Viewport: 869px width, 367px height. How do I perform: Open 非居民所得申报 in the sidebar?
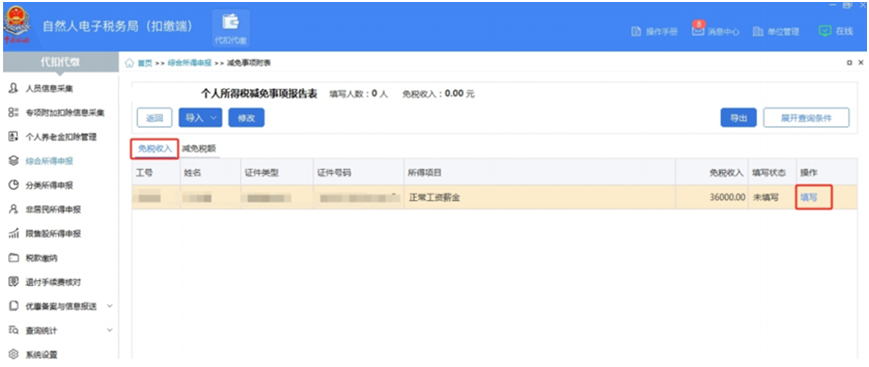(x=53, y=210)
